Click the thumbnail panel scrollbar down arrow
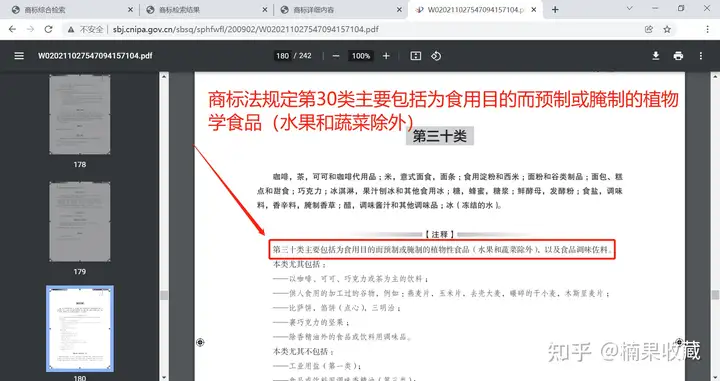Screen dimensions: 720x381 point(164,377)
